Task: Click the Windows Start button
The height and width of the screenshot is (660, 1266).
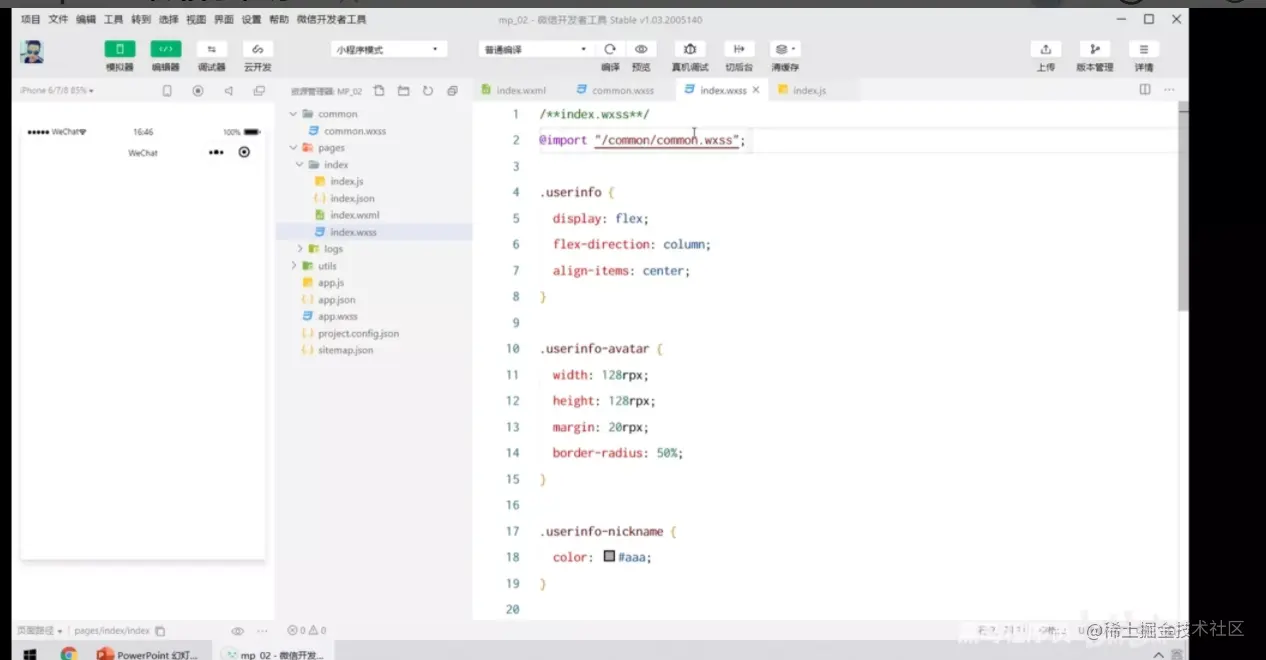Action: (29, 654)
